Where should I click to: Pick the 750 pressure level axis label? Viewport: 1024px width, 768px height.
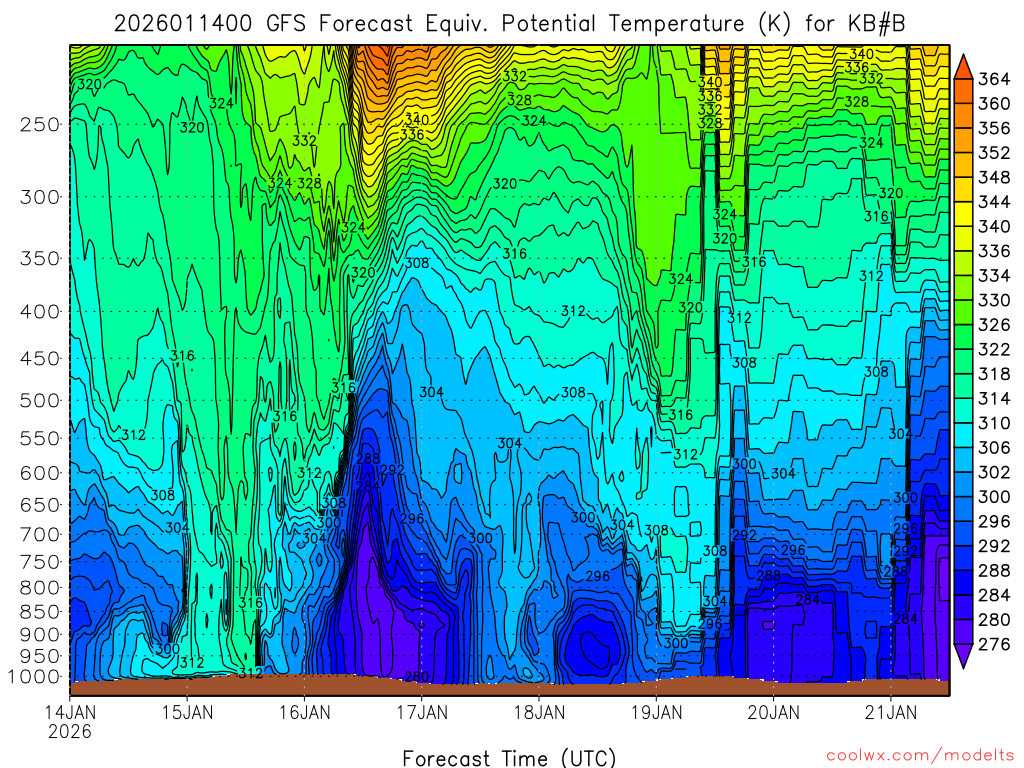(x=40, y=562)
